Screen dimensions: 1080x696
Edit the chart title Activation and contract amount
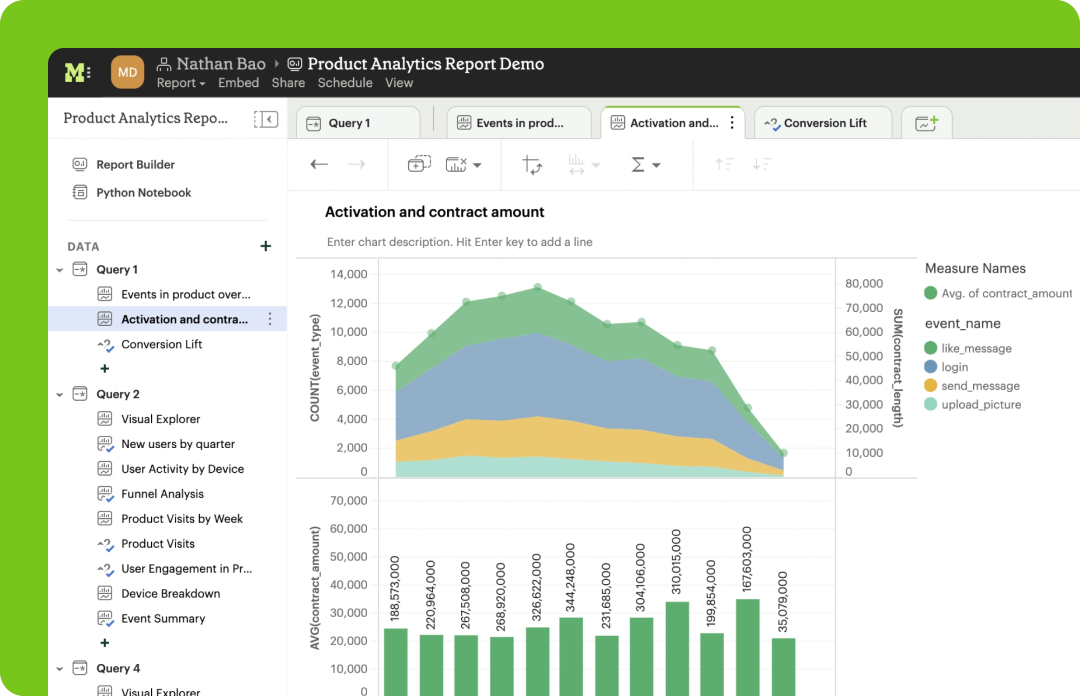[435, 212]
